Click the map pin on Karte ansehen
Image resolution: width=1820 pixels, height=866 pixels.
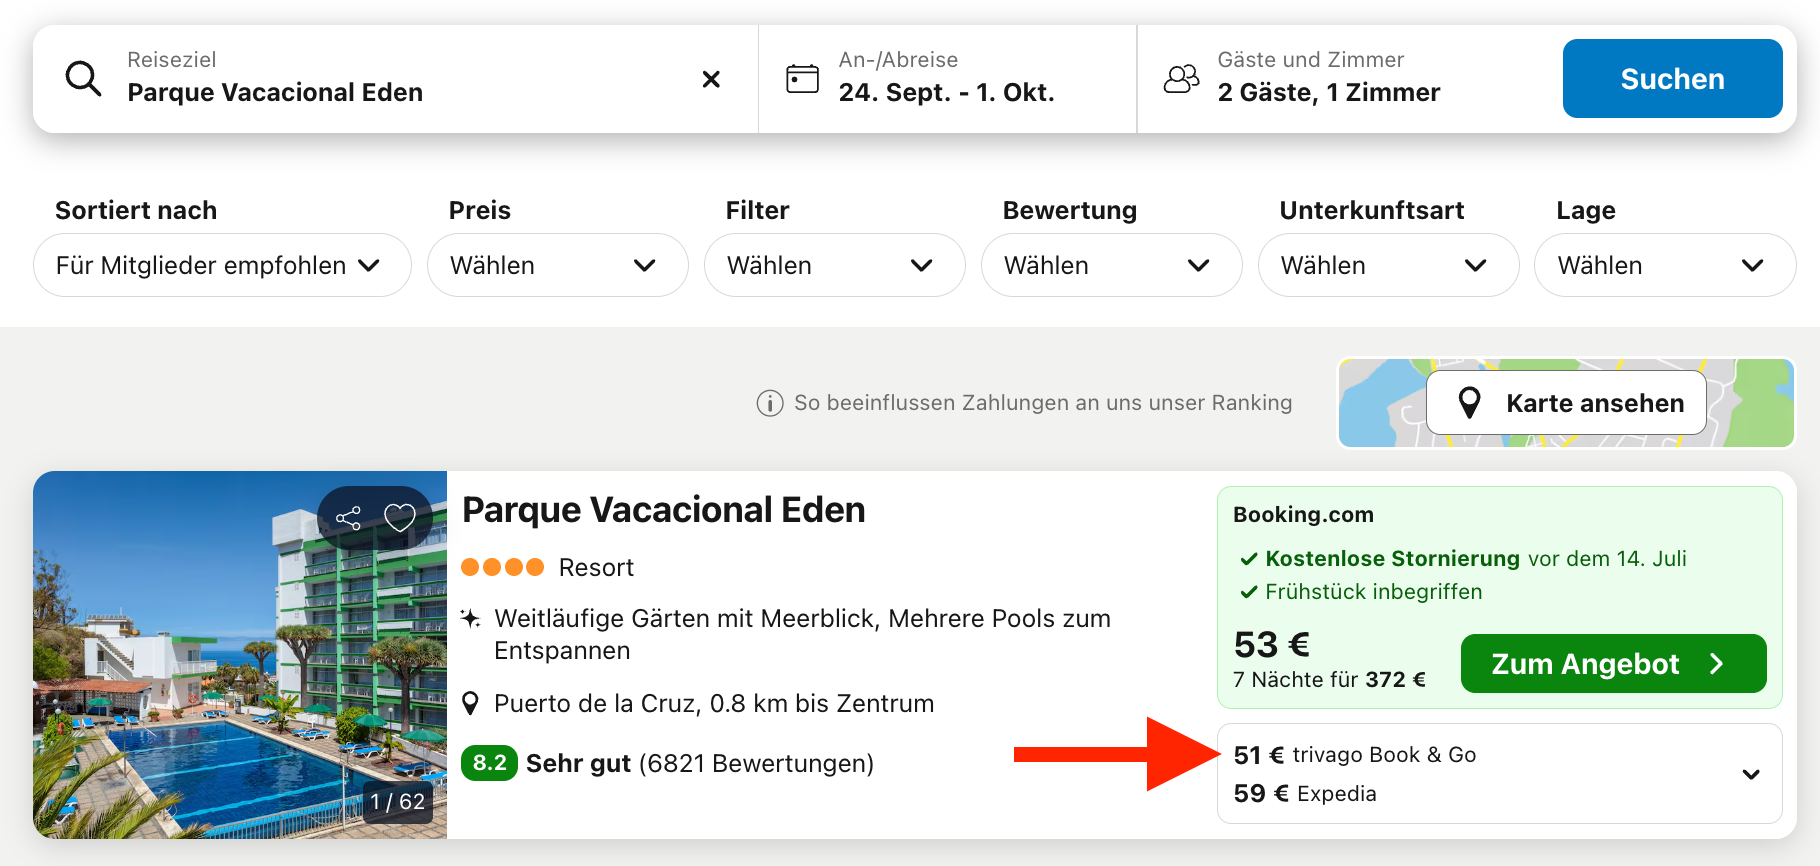[x=1469, y=403]
